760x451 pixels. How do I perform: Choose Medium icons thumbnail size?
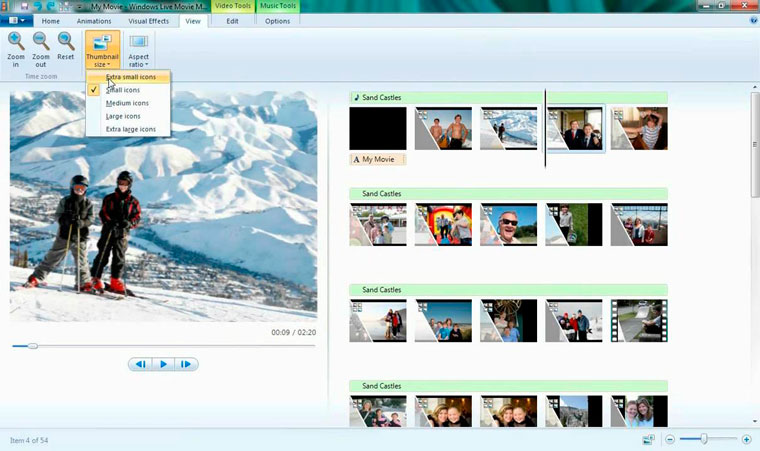[127, 103]
